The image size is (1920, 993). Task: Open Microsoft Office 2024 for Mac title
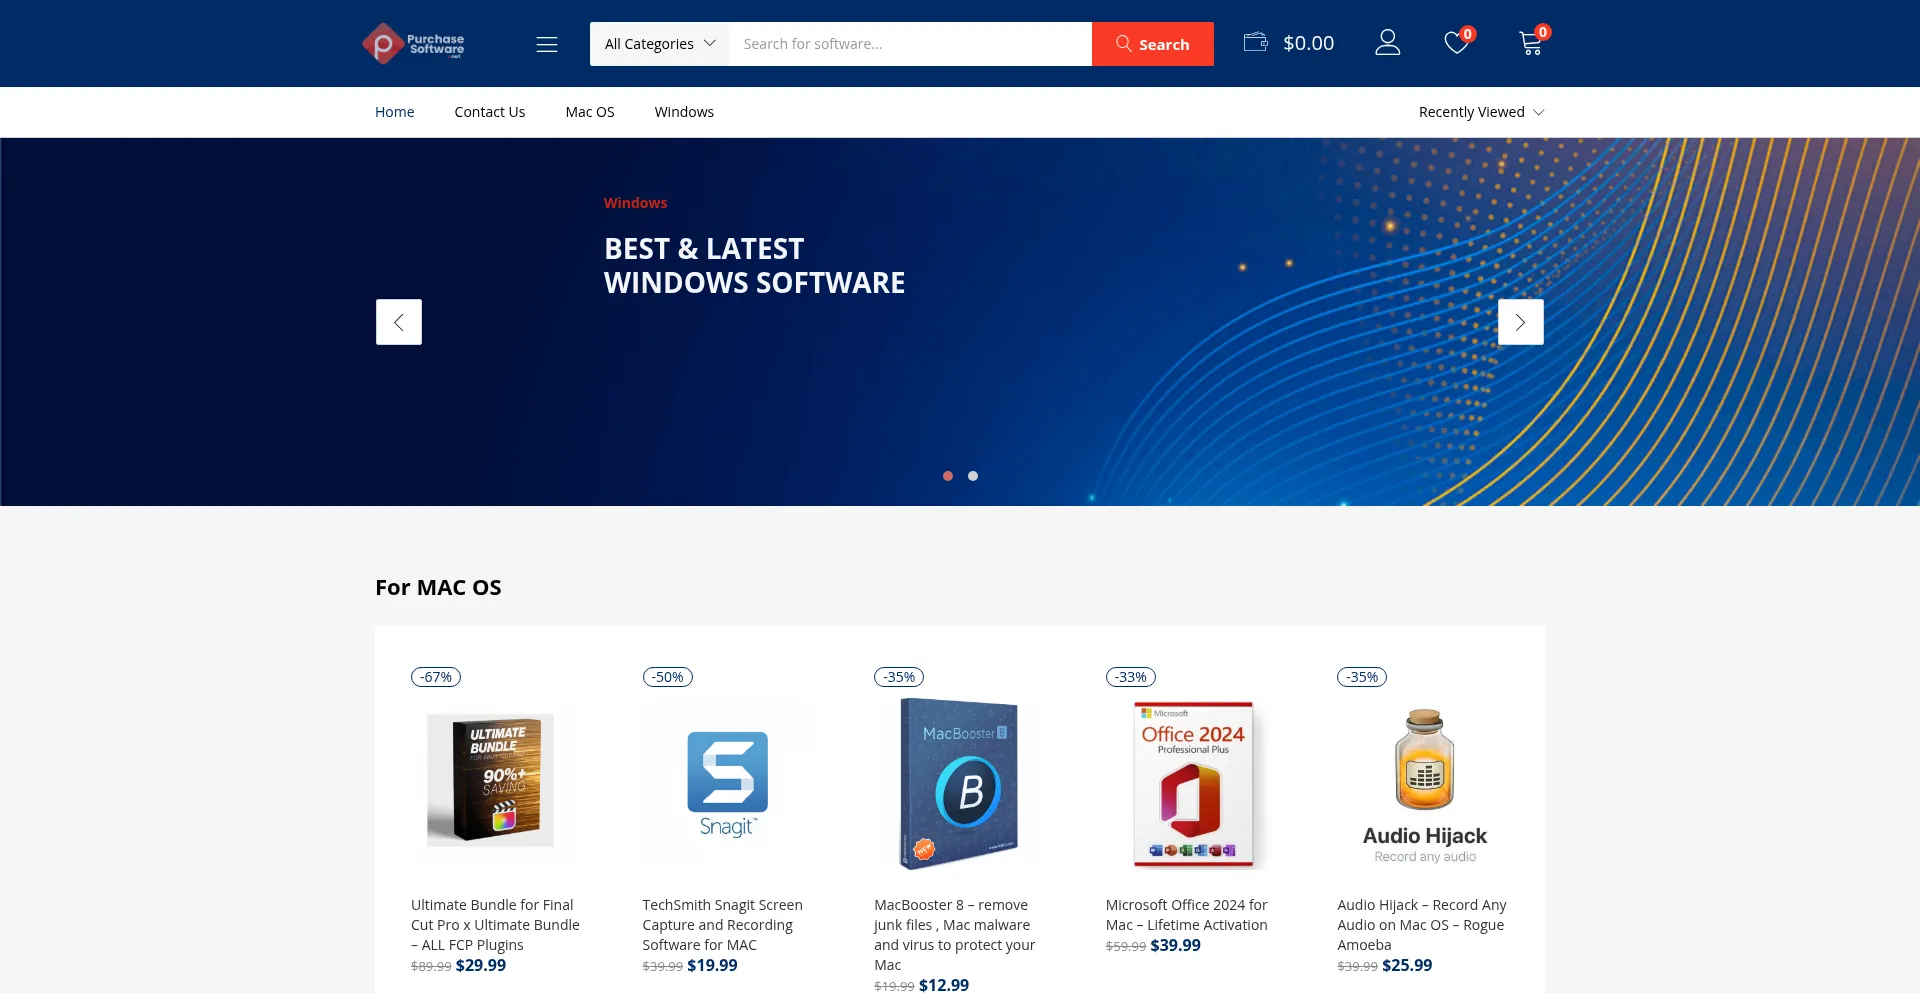click(1187, 915)
